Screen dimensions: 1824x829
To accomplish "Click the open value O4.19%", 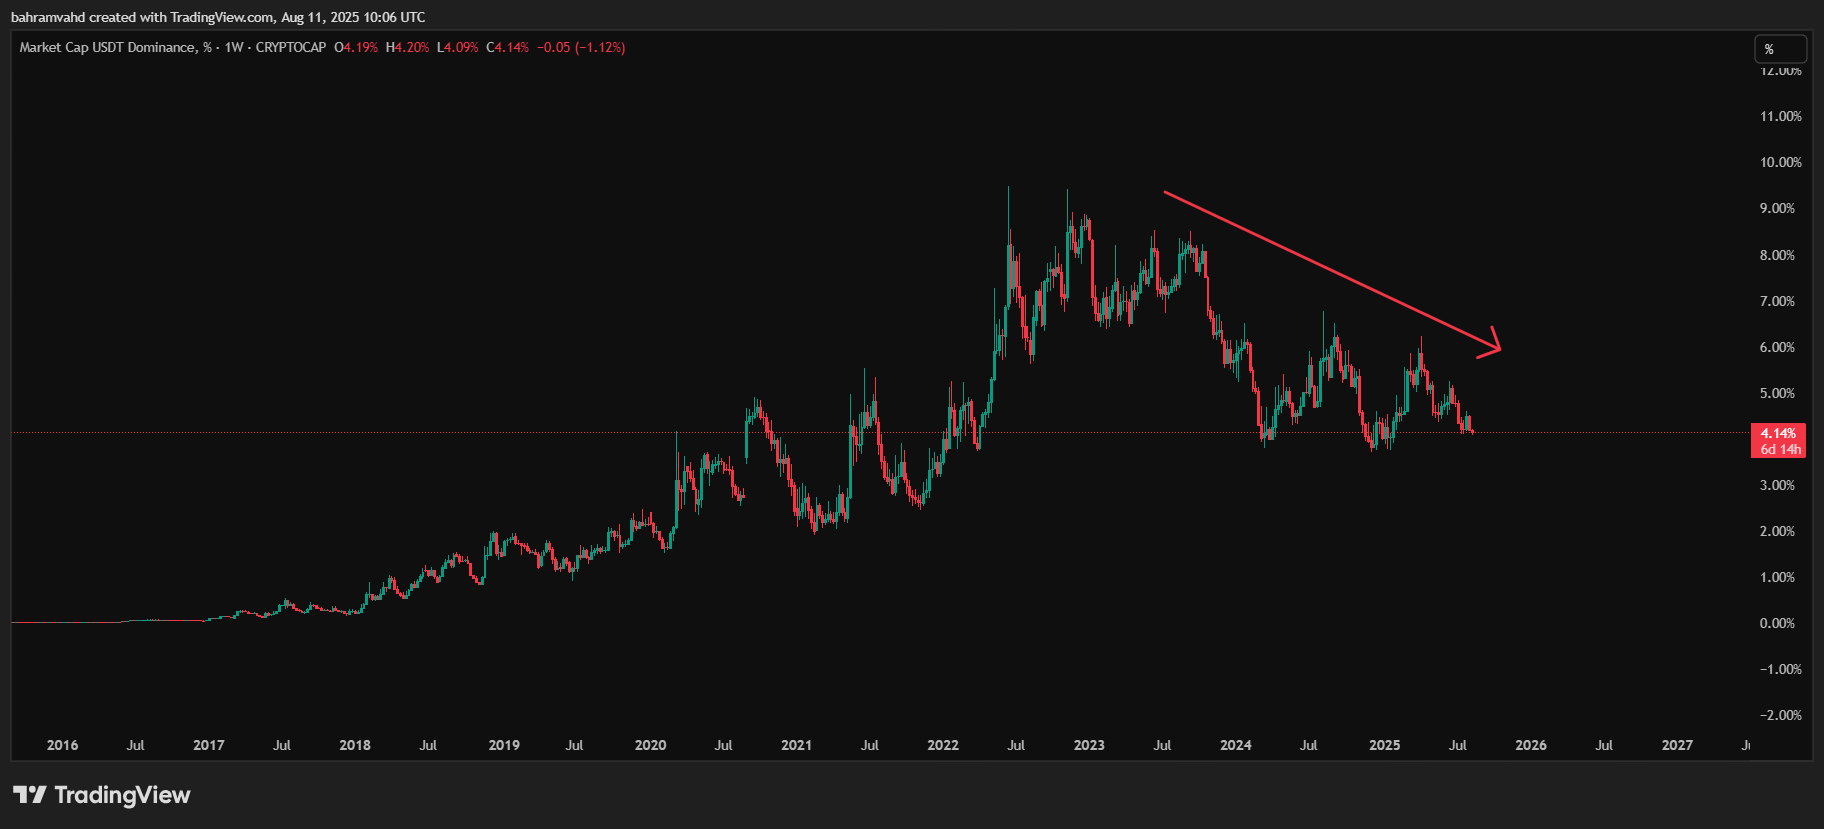I will [x=356, y=47].
